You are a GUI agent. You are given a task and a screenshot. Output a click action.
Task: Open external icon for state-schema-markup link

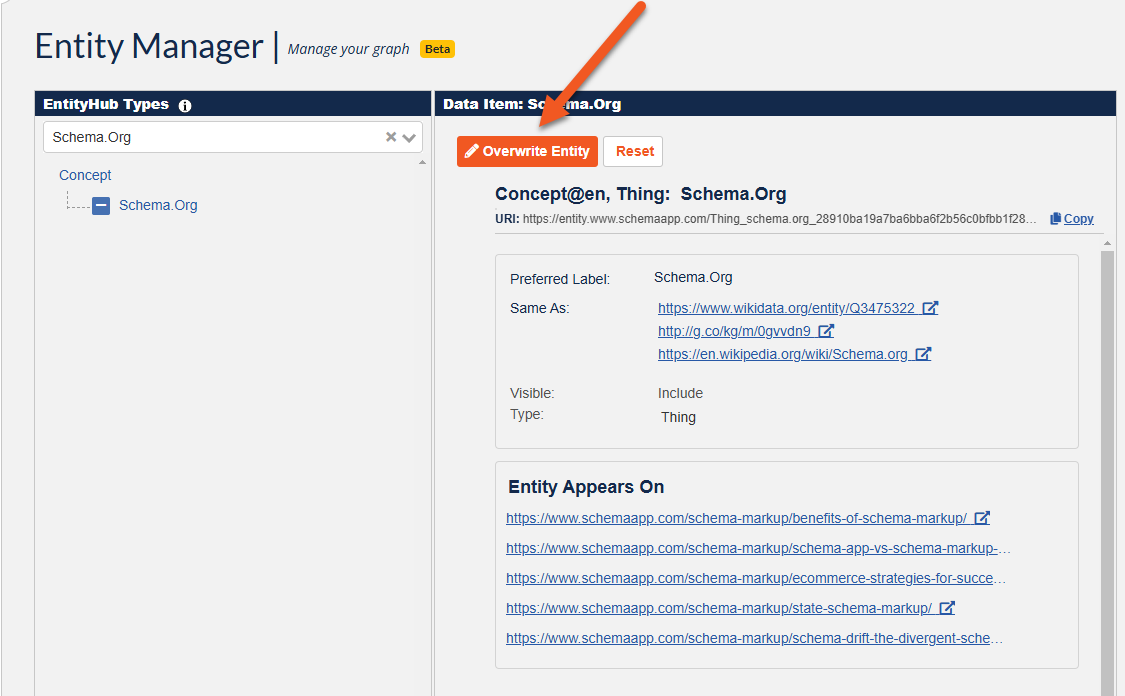pos(947,608)
